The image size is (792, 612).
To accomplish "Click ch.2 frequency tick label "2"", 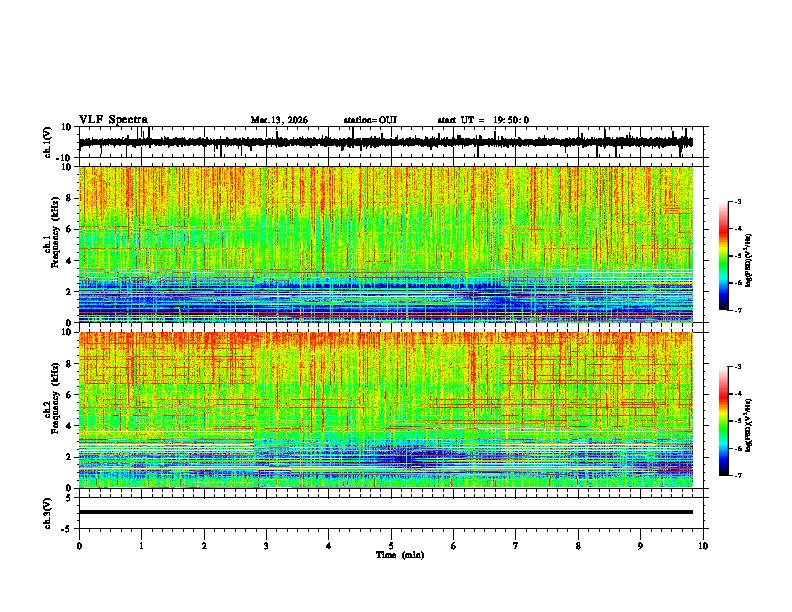I will 69,457.
